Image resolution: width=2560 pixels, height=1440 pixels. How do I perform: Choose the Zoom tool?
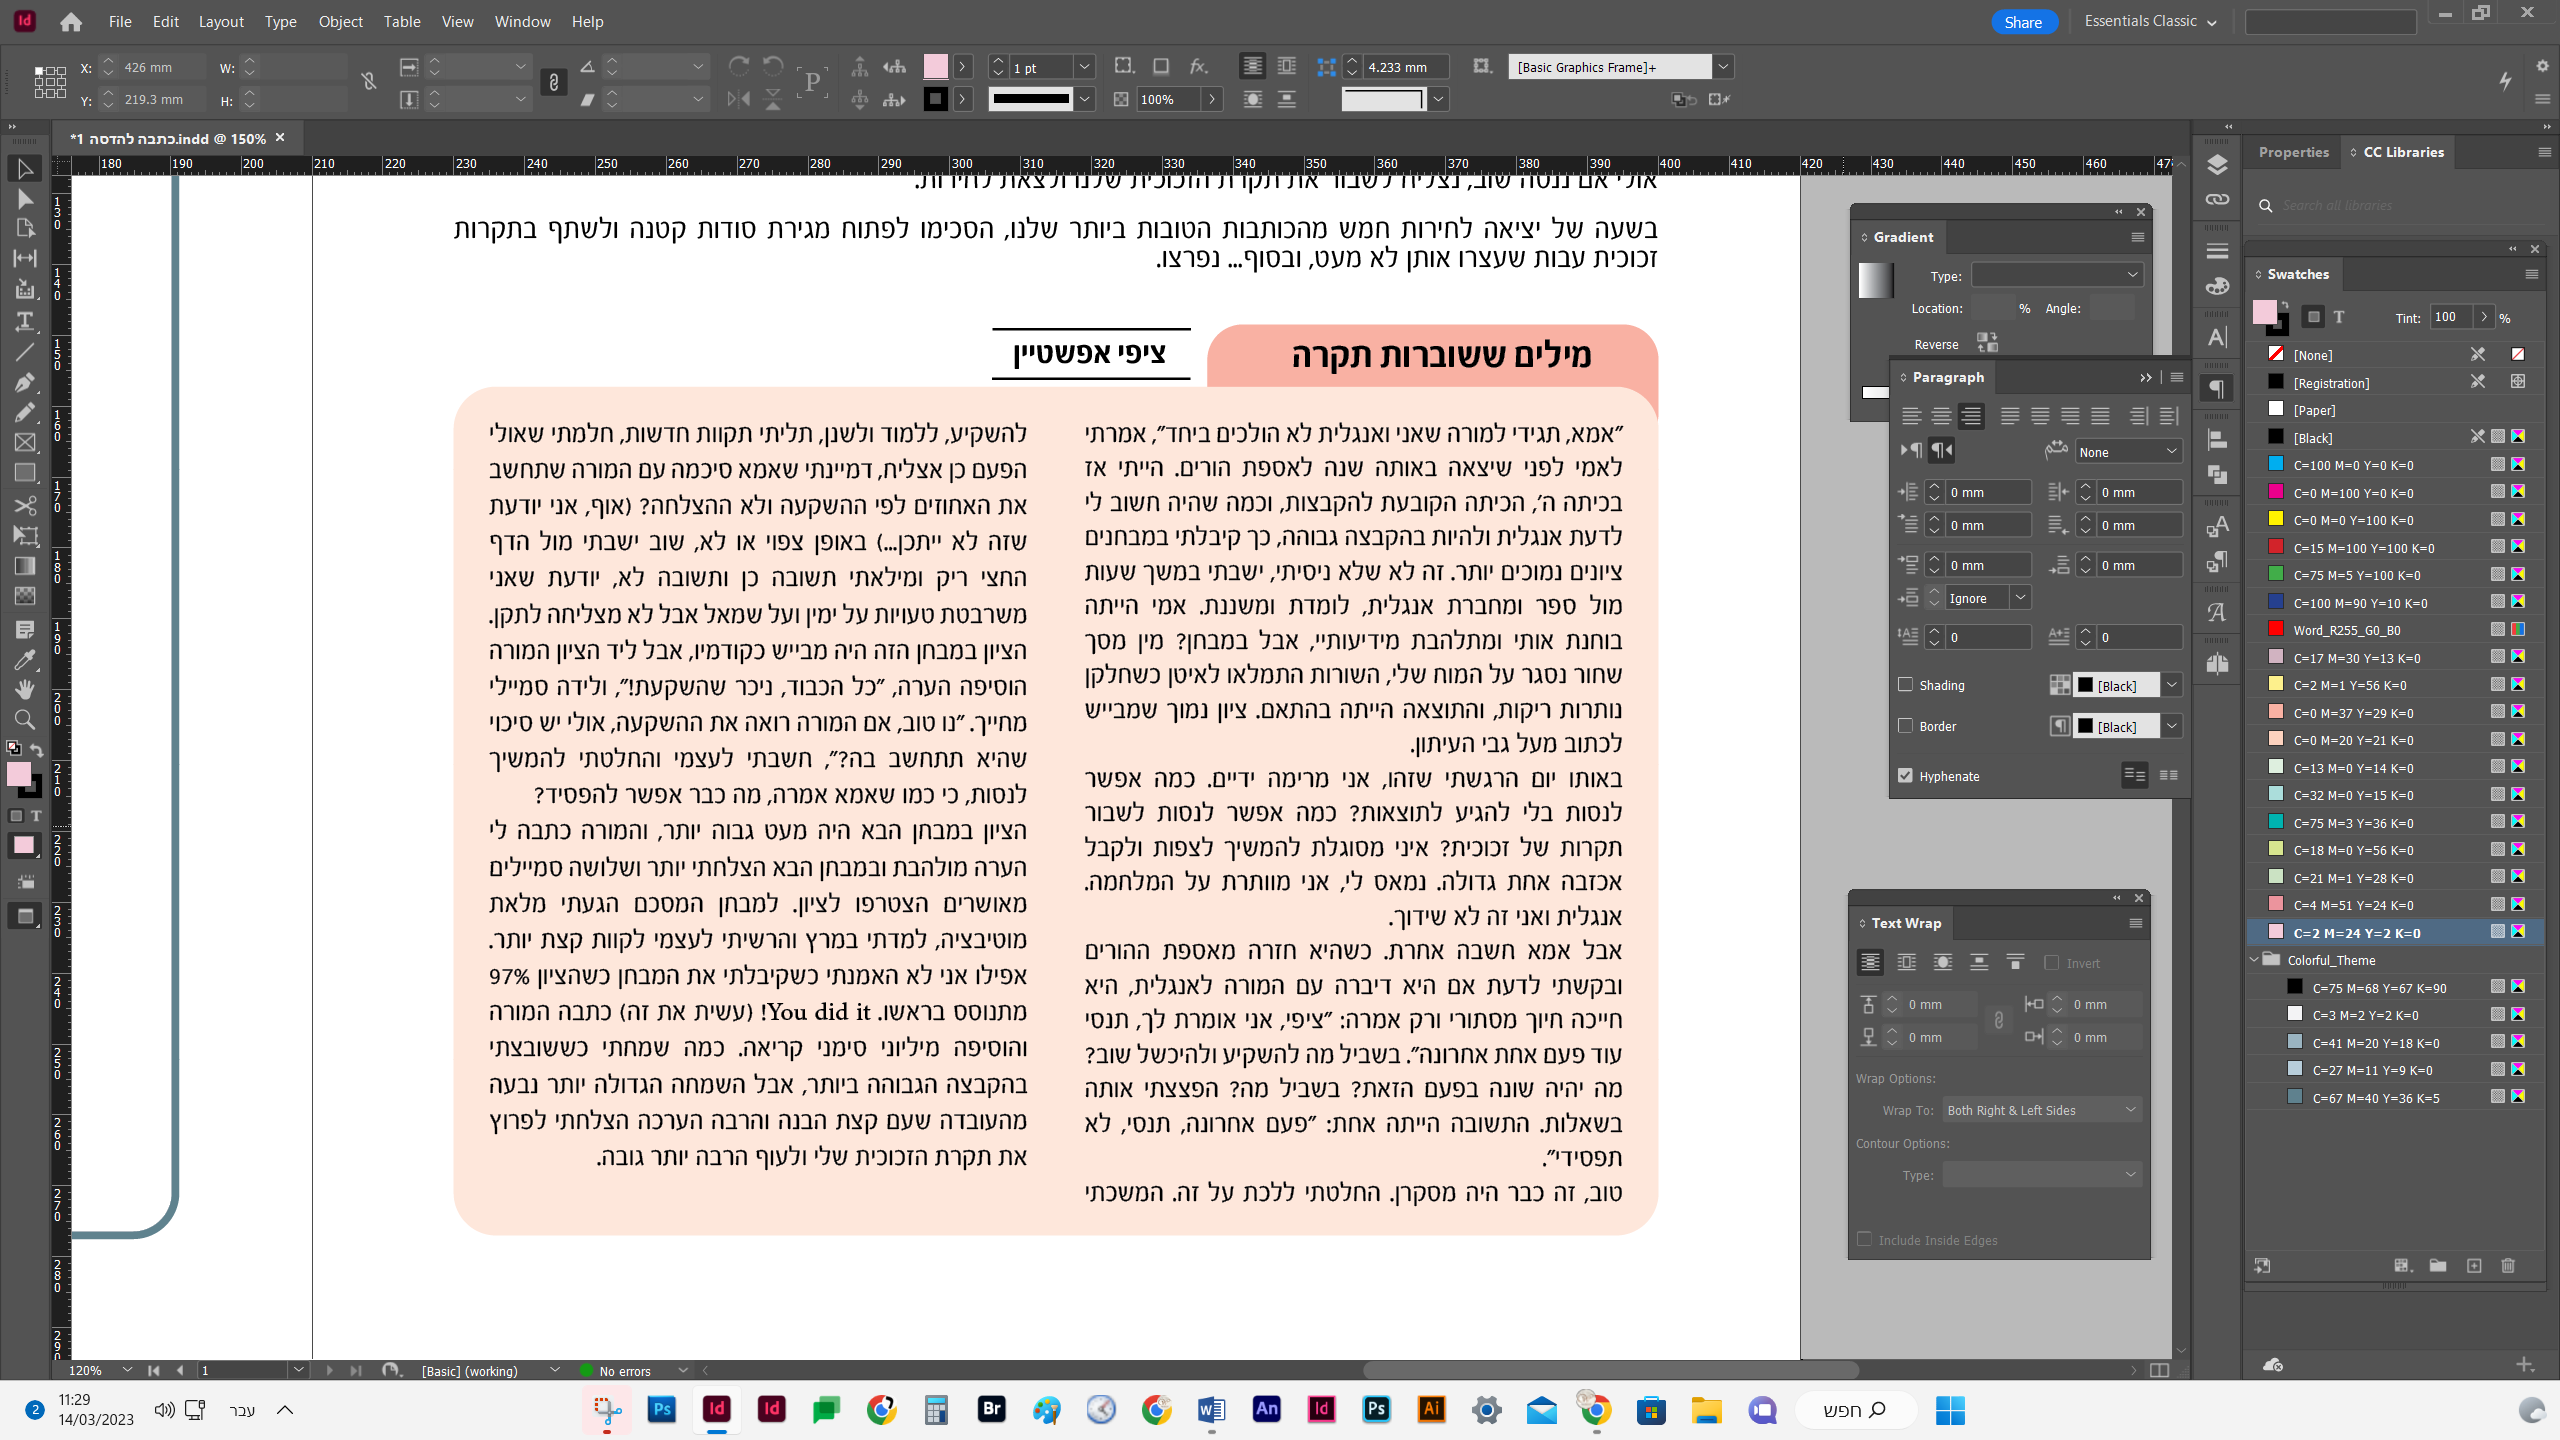point(25,719)
